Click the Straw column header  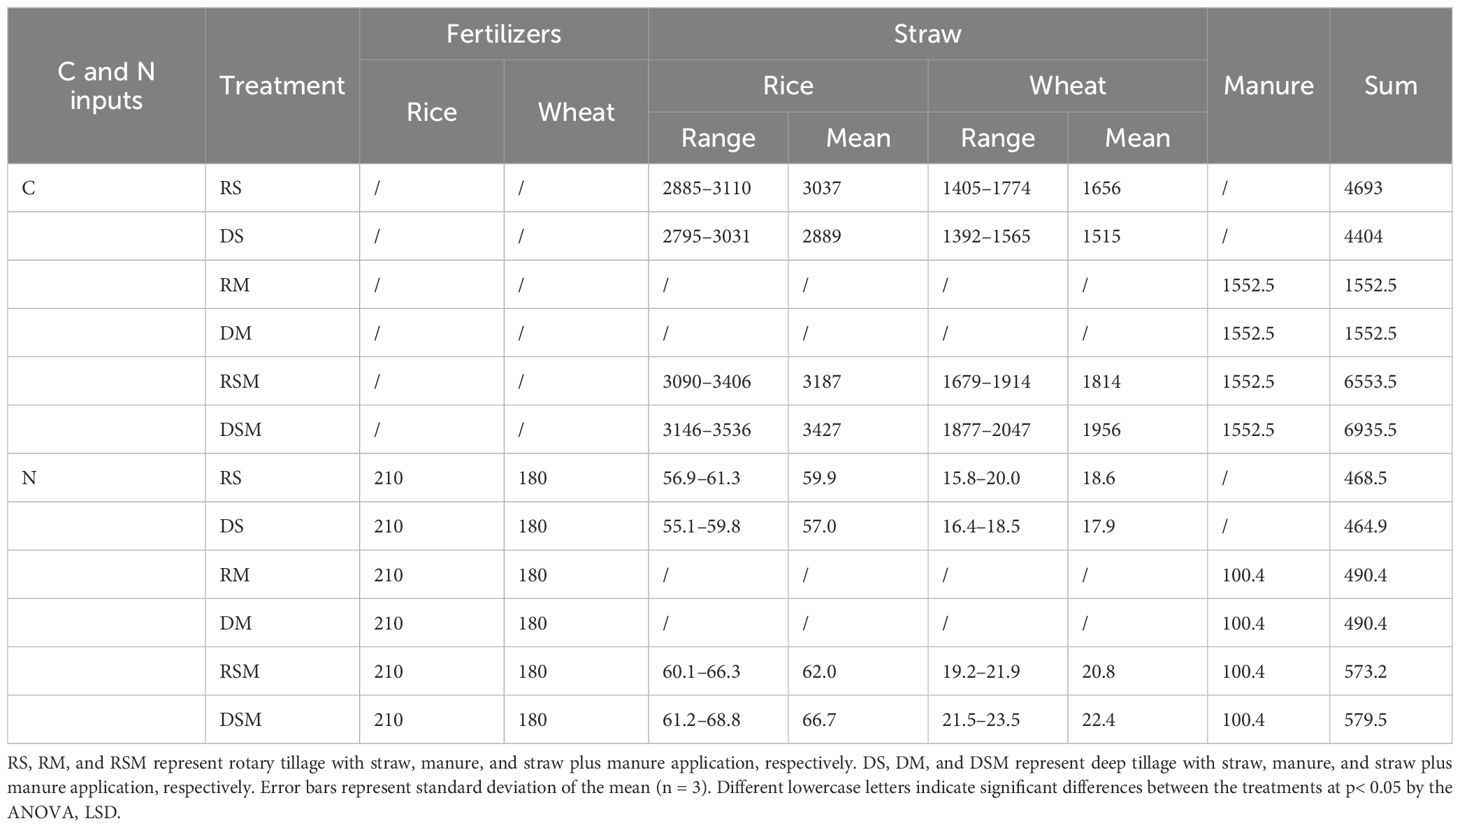(927, 34)
